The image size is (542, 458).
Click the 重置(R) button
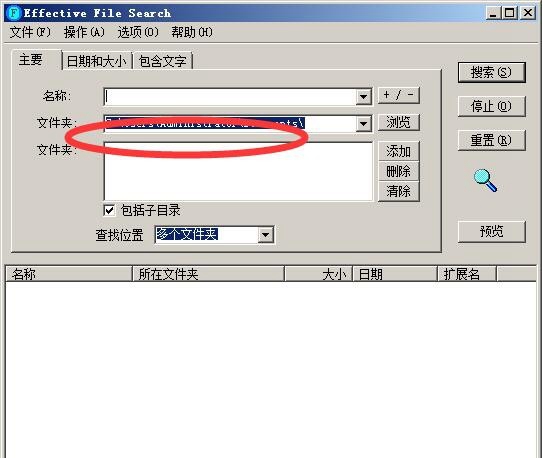click(x=492, y=140)
